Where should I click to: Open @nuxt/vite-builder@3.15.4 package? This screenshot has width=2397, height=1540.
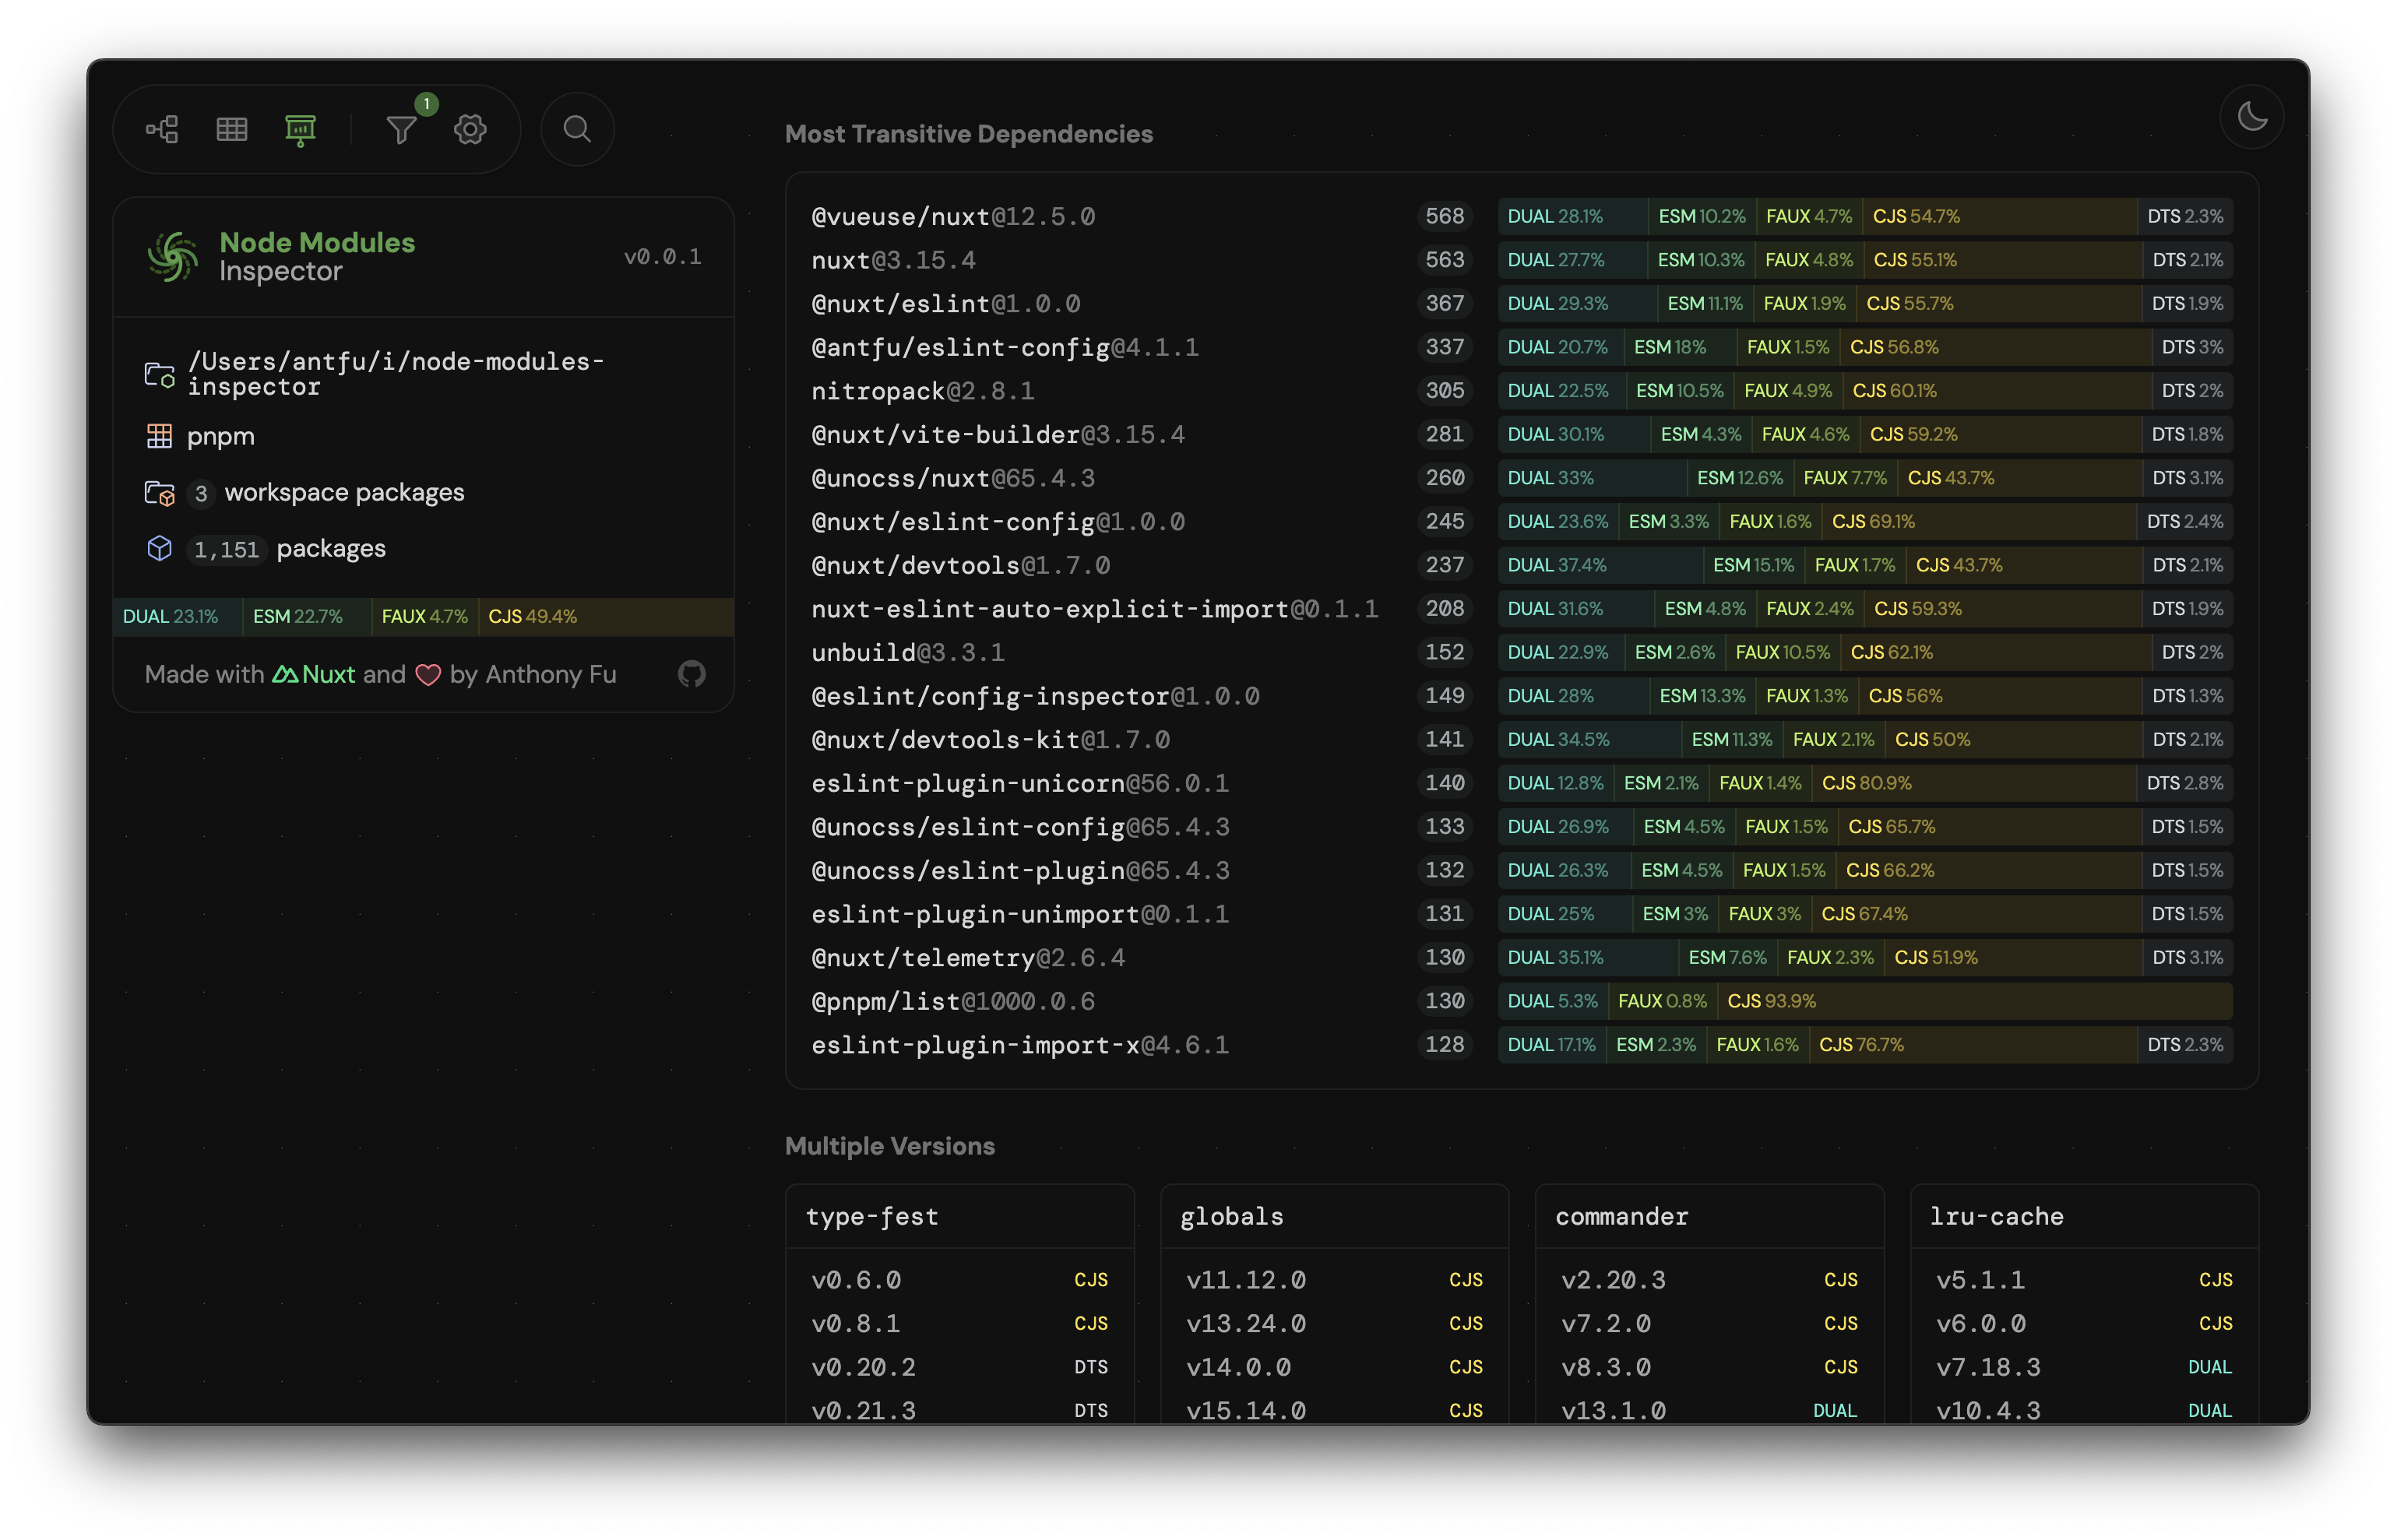click(1521, 434)
